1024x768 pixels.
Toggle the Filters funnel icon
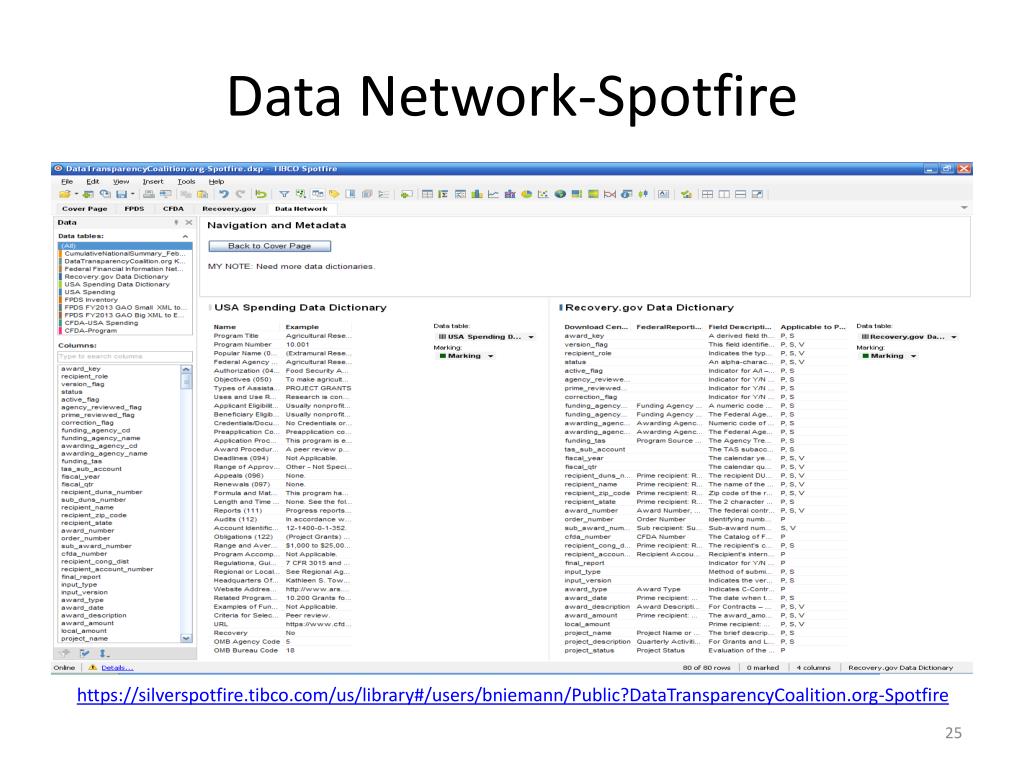click(284, 194)
